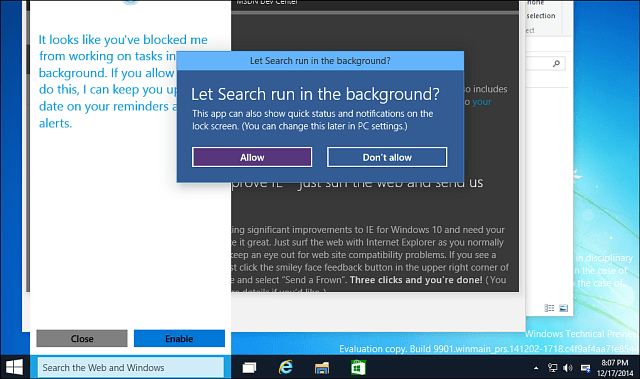Click the search magnifier in Explorer window

click(x=556, y=63)
